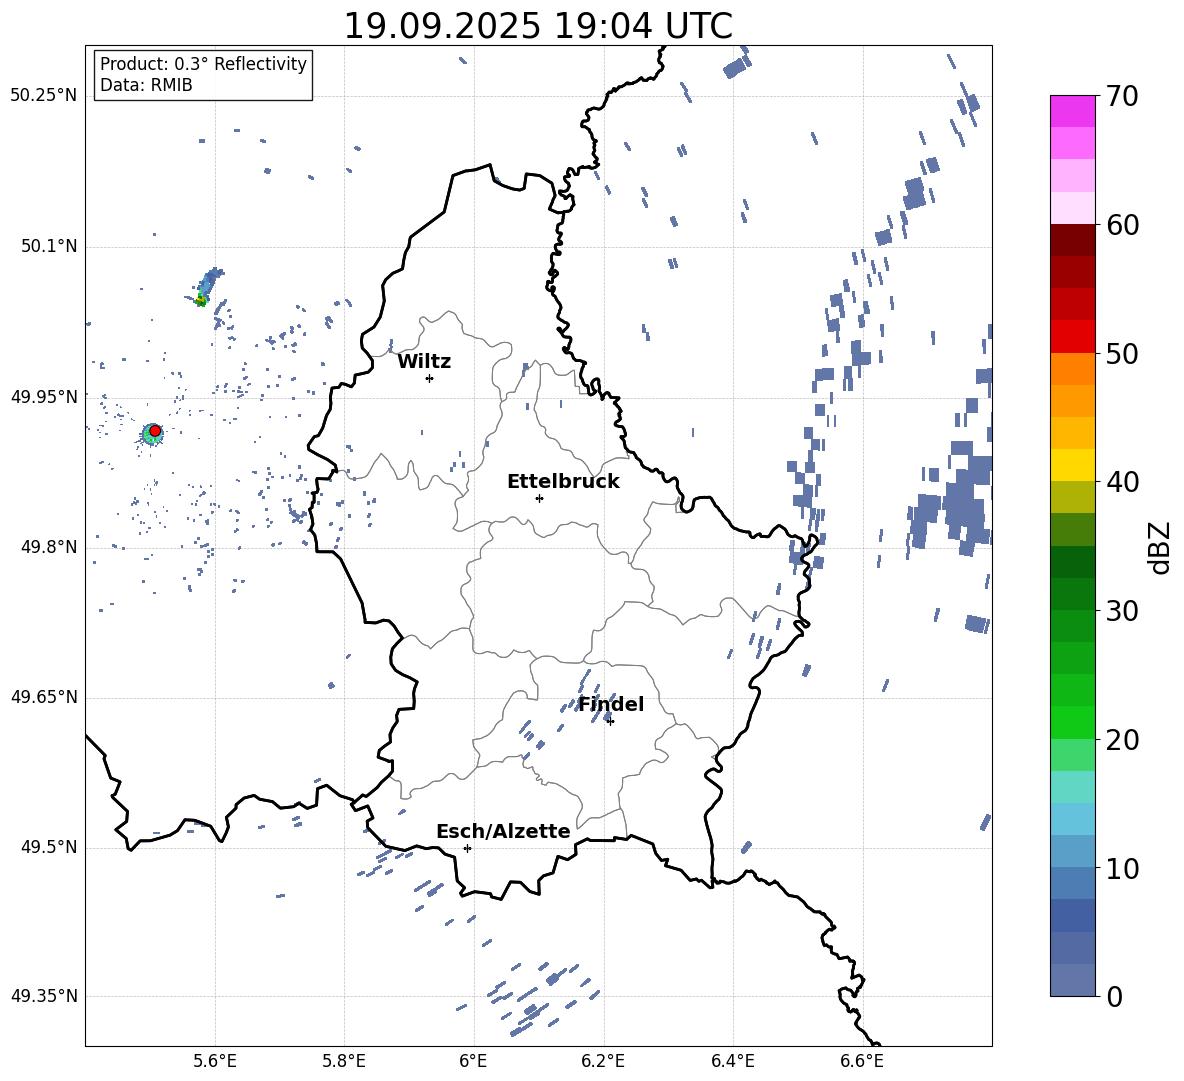The image size is (1184, 1081).
Task: Click the Wiltz cross marker
Action: [430, 378]
